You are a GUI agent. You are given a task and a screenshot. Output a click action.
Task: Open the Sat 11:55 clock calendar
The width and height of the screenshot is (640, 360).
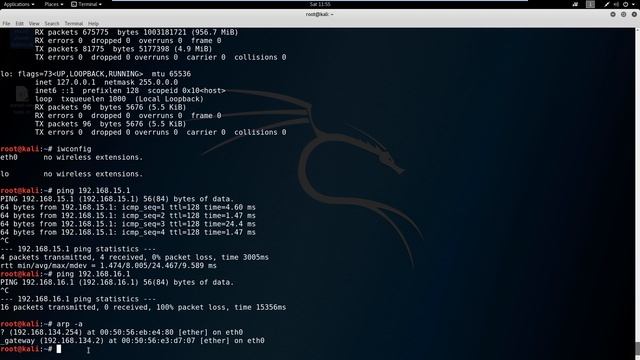click(x=320, y=4)
